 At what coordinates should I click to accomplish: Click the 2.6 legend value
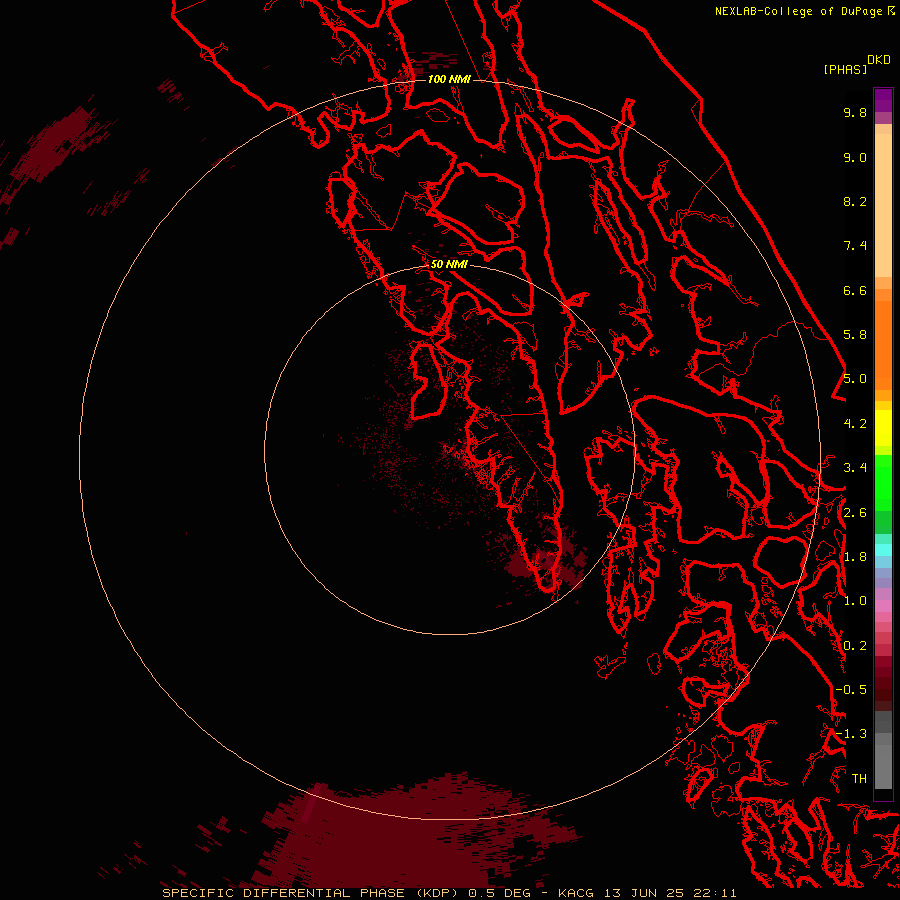coord(855,513)
